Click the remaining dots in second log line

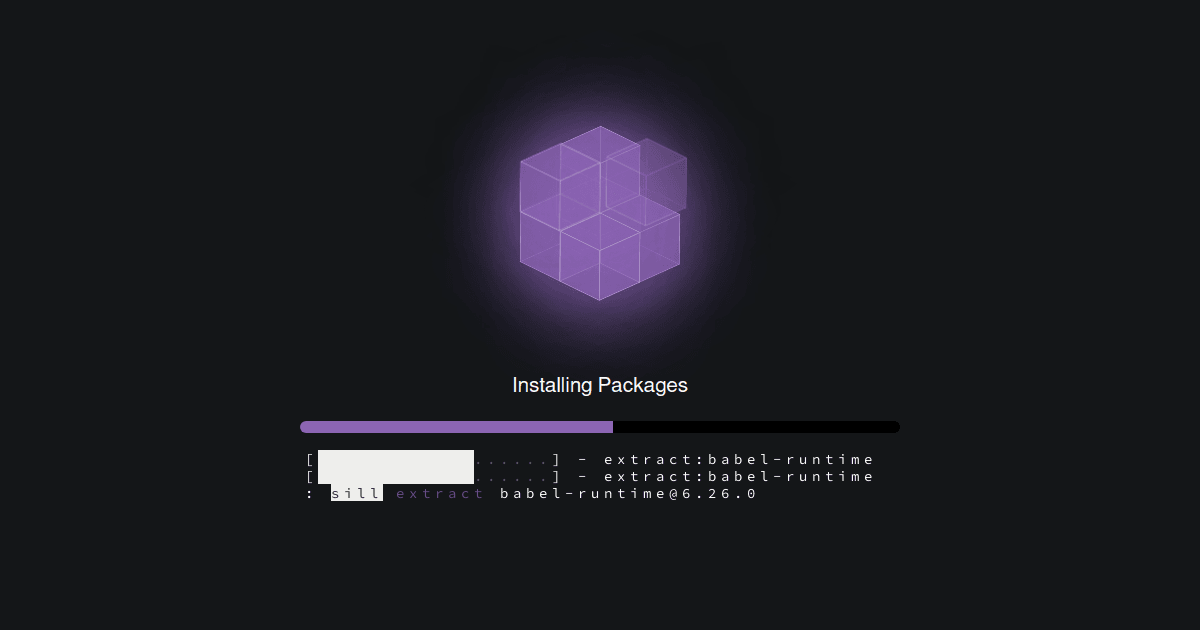click(511, 479)
